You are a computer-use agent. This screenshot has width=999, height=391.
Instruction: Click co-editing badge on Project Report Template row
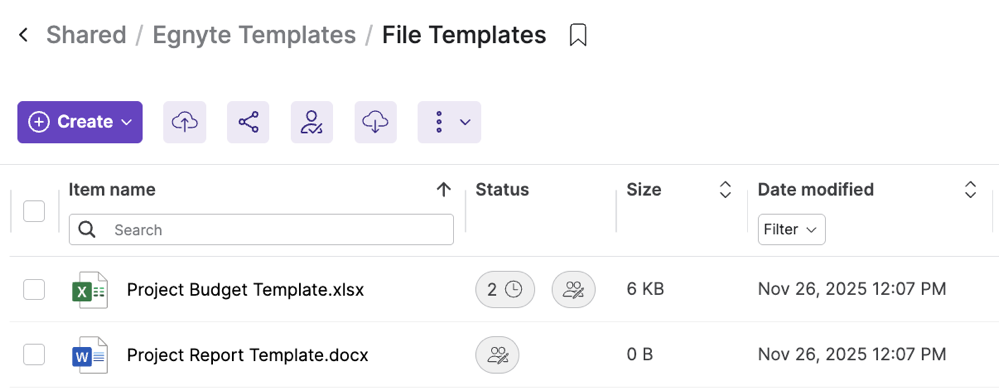498,355
